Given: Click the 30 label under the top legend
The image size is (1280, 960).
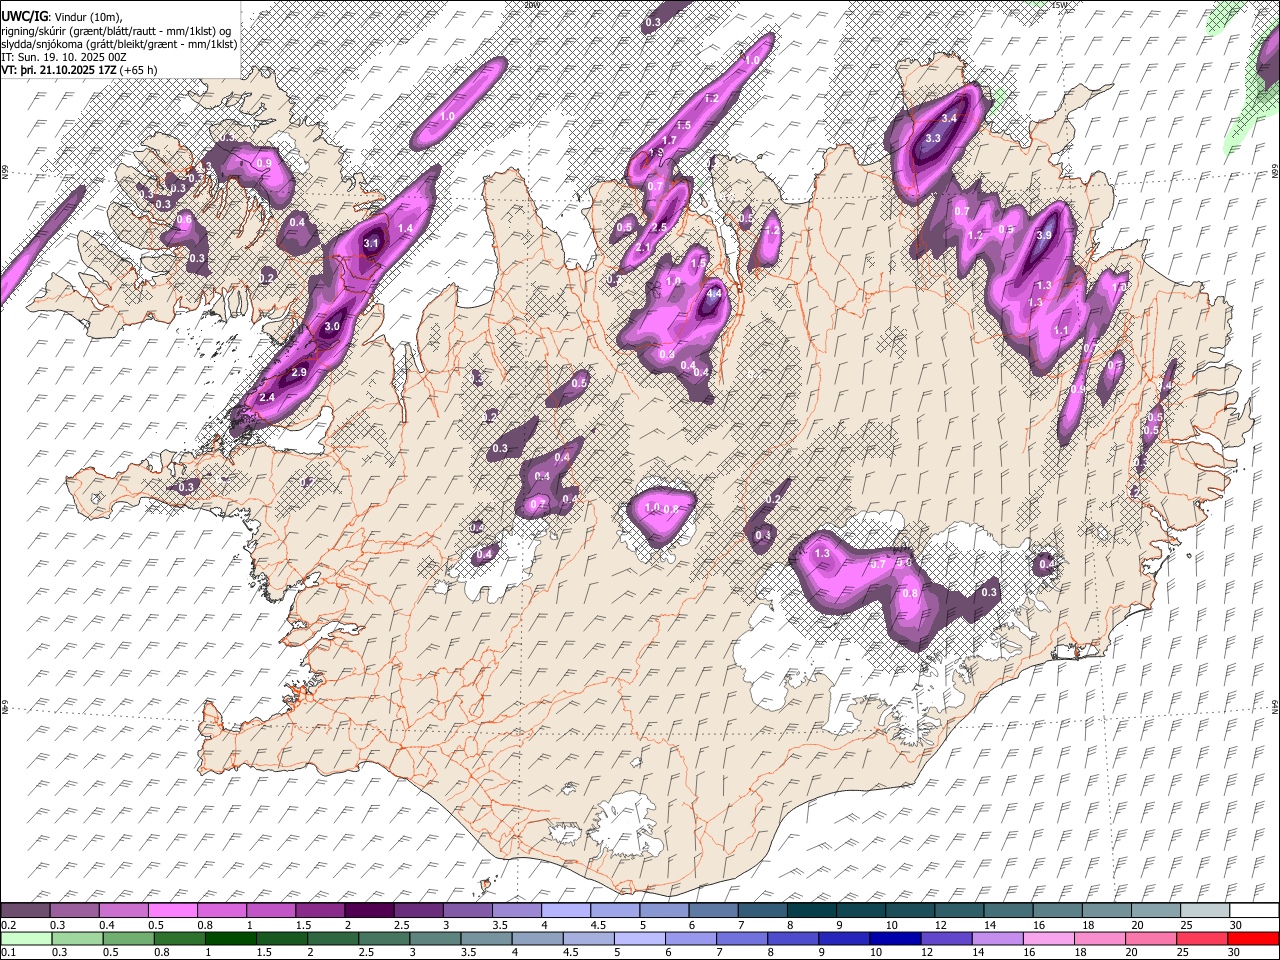Looking at the screenshot, I should click(1234, 925).
